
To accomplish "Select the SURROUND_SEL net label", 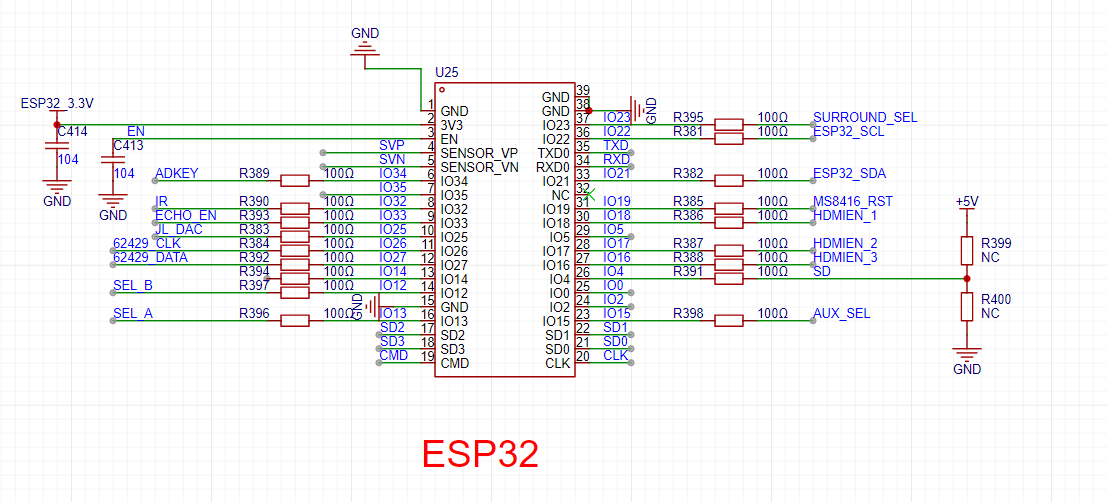I will 866,117.
